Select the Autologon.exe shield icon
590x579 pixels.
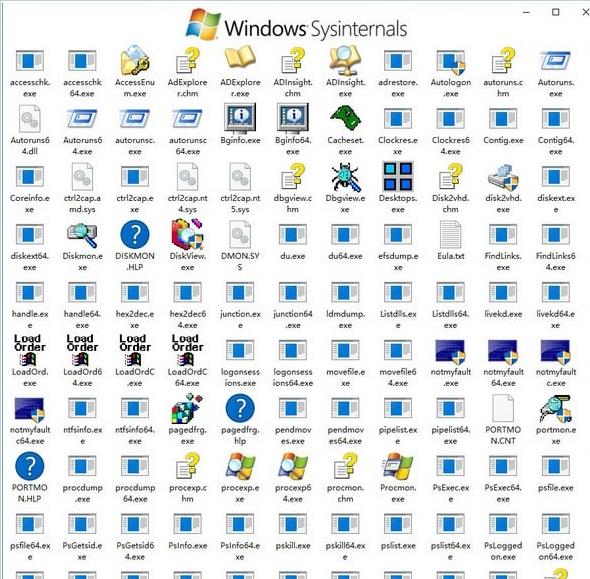coord(450,62)
